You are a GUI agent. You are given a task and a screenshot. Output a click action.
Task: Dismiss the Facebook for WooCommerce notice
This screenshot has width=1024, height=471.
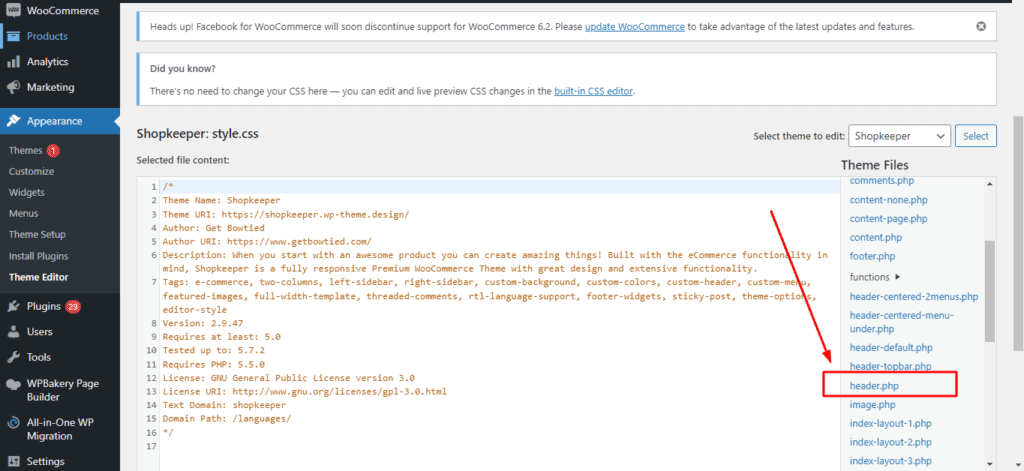point(980,27)
